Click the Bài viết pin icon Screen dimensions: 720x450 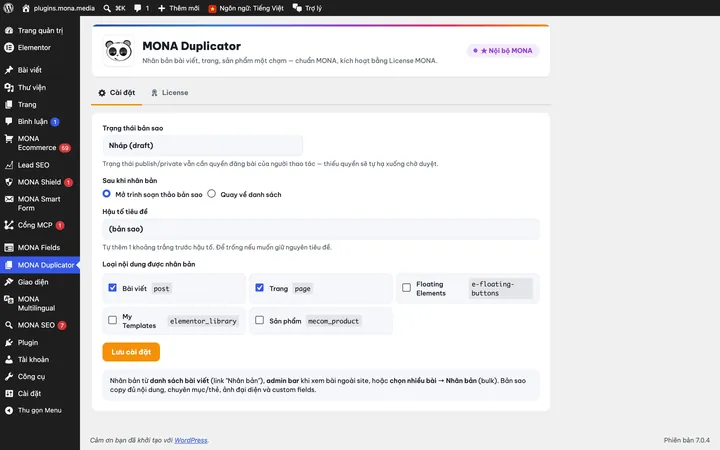(9, 70)
